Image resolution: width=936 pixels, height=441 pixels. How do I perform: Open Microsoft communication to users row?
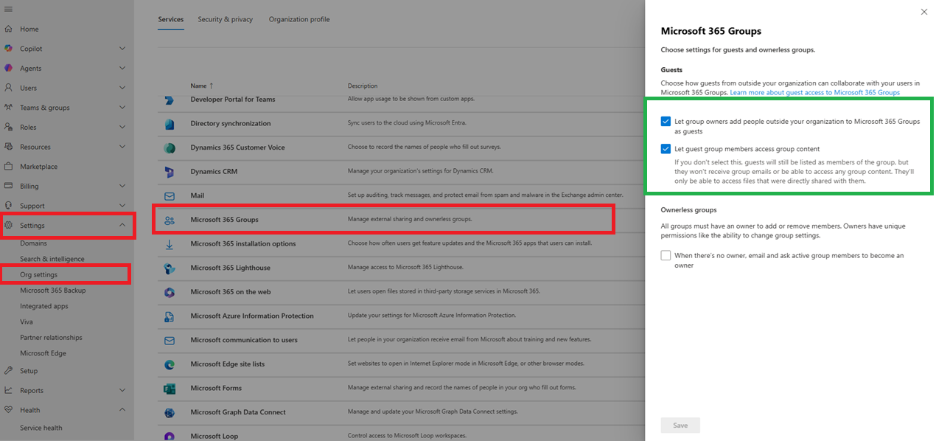click(x=399, y=340)
